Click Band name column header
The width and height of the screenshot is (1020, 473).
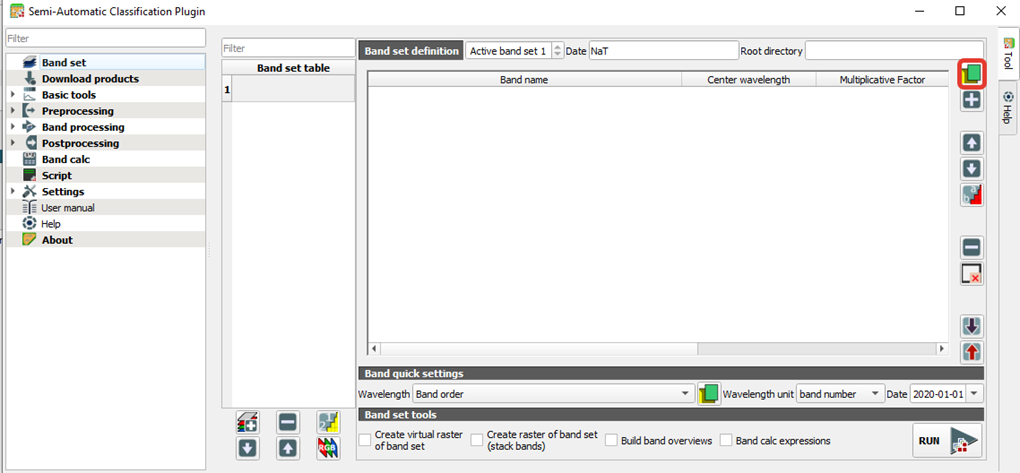tap(524, 79)
